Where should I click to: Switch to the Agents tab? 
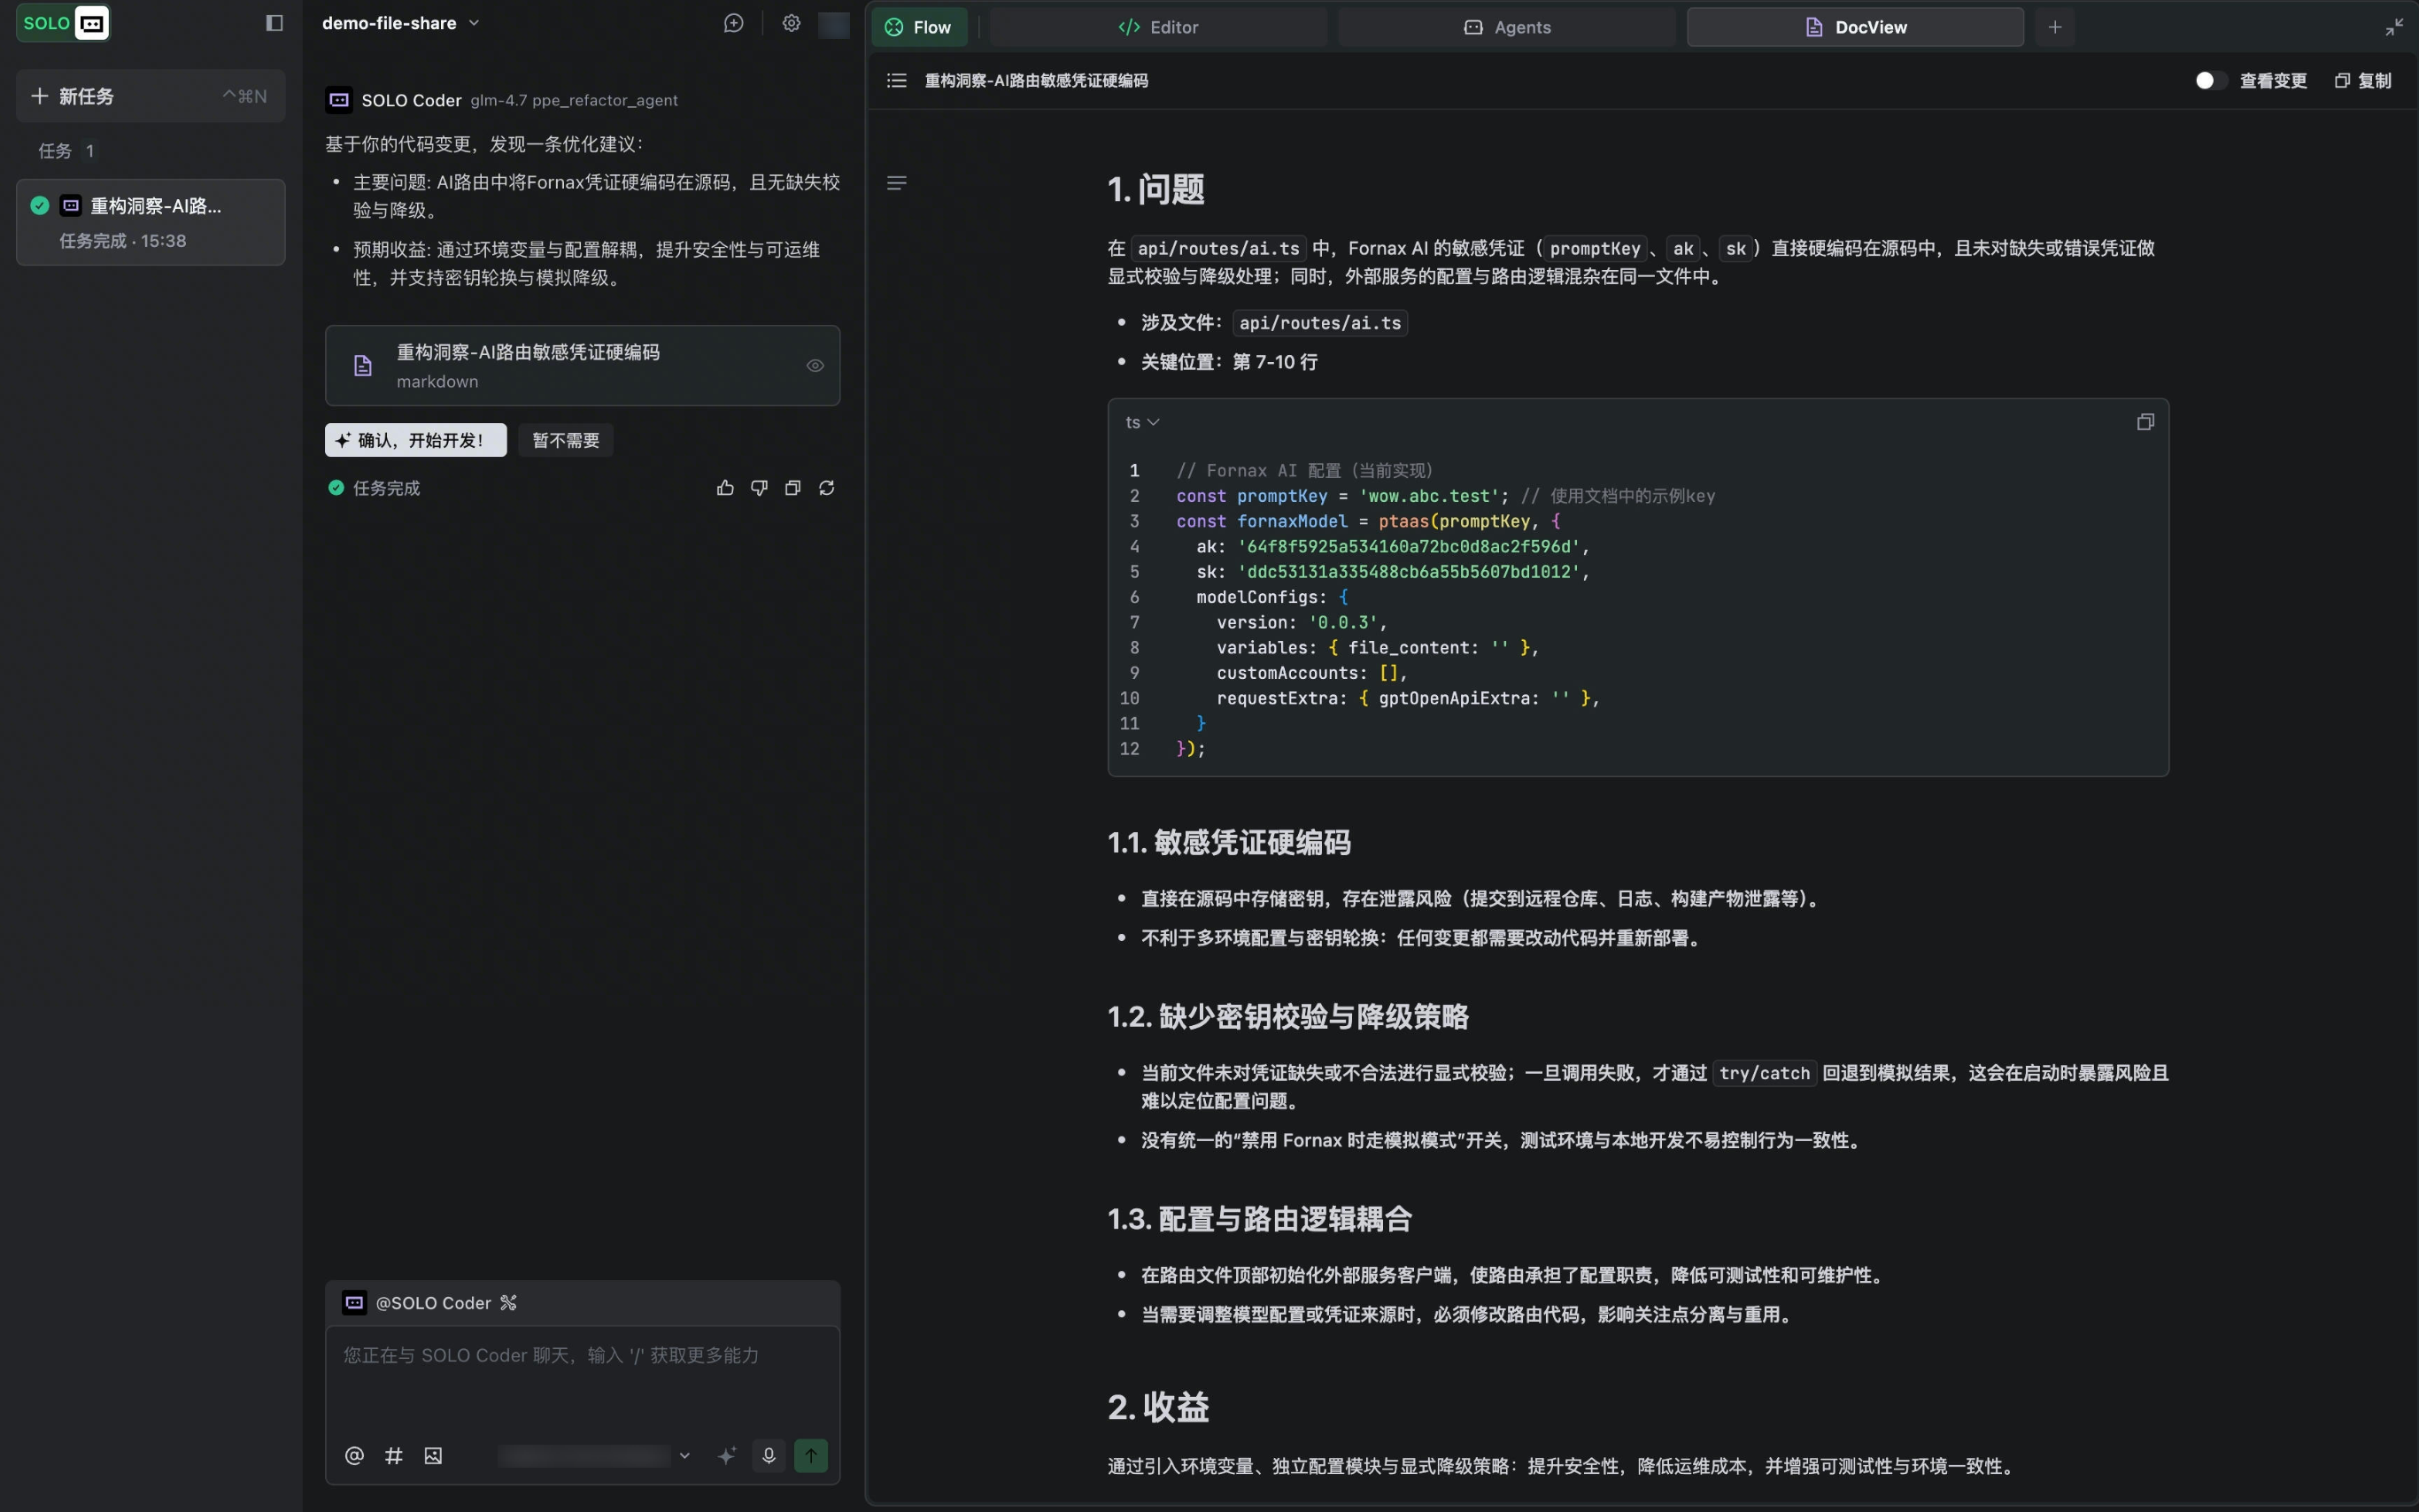[x=1507, y=27]
